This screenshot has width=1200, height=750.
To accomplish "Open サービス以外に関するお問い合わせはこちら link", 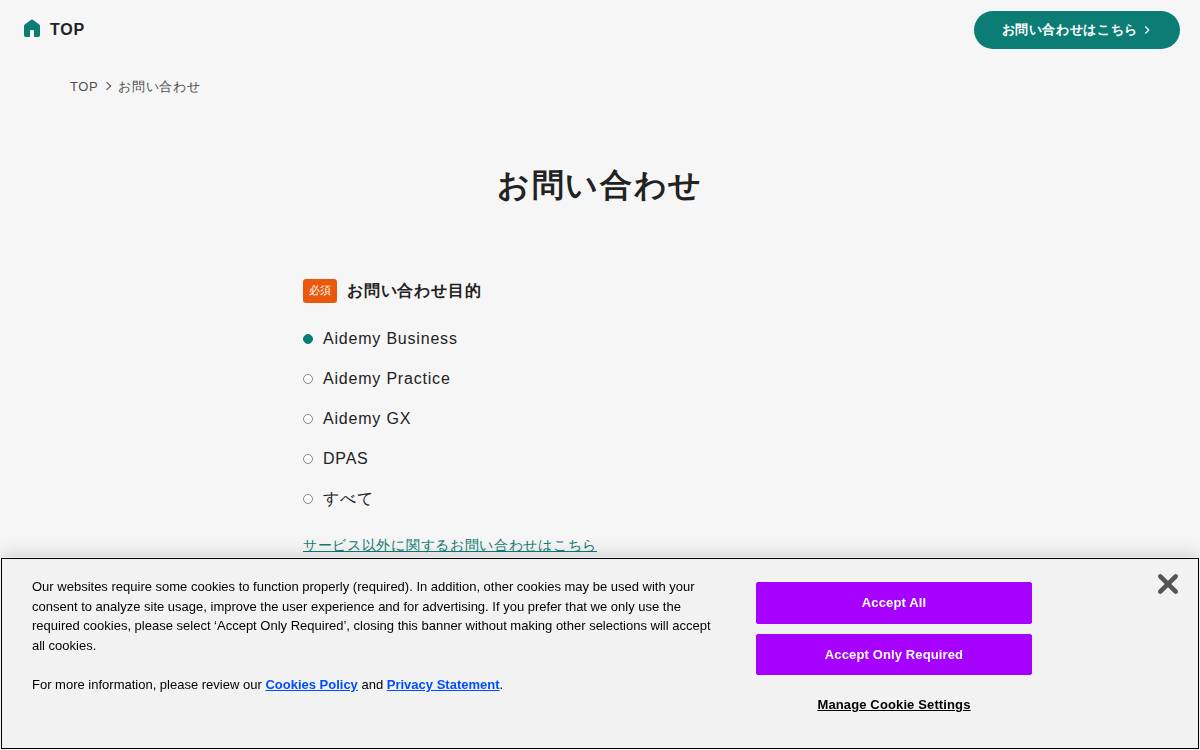I will 450,545.
